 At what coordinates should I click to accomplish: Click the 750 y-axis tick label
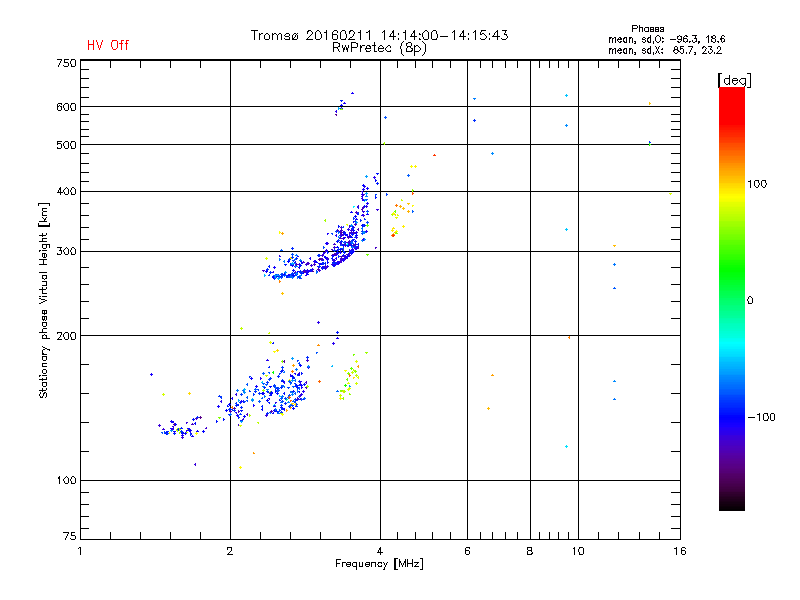pos(66,63)
